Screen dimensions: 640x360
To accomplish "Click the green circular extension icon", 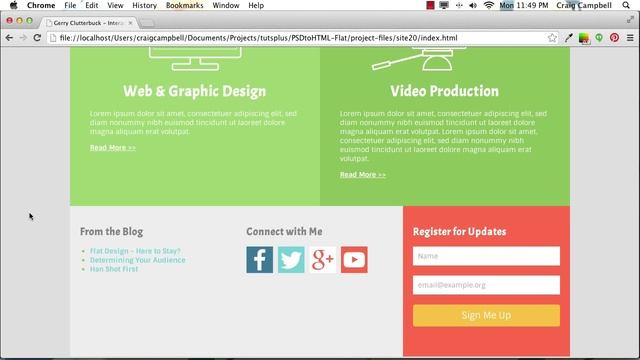I will pos(599,38).
